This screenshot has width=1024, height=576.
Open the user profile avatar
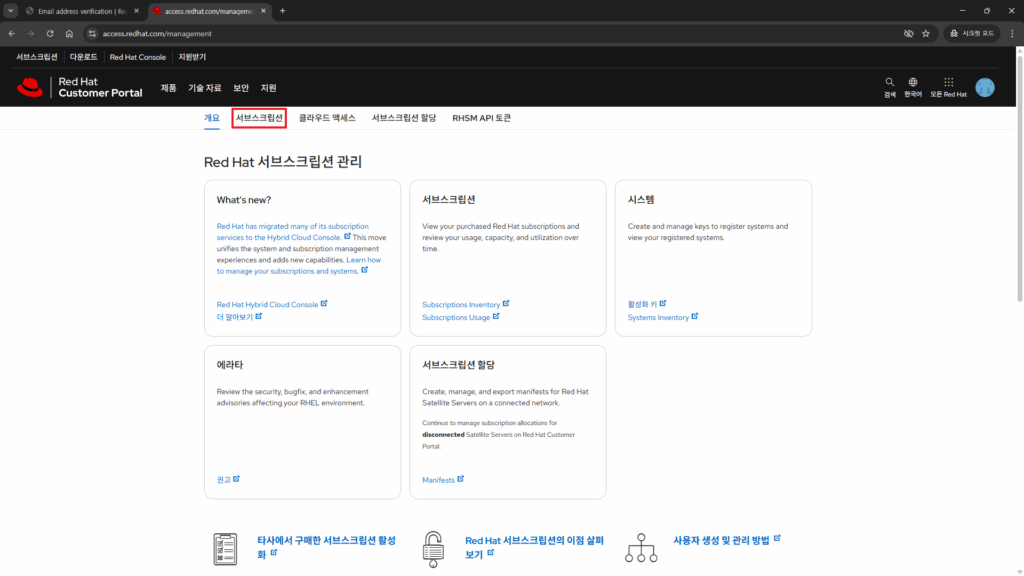pyautogui.click(x=985, y=88)
